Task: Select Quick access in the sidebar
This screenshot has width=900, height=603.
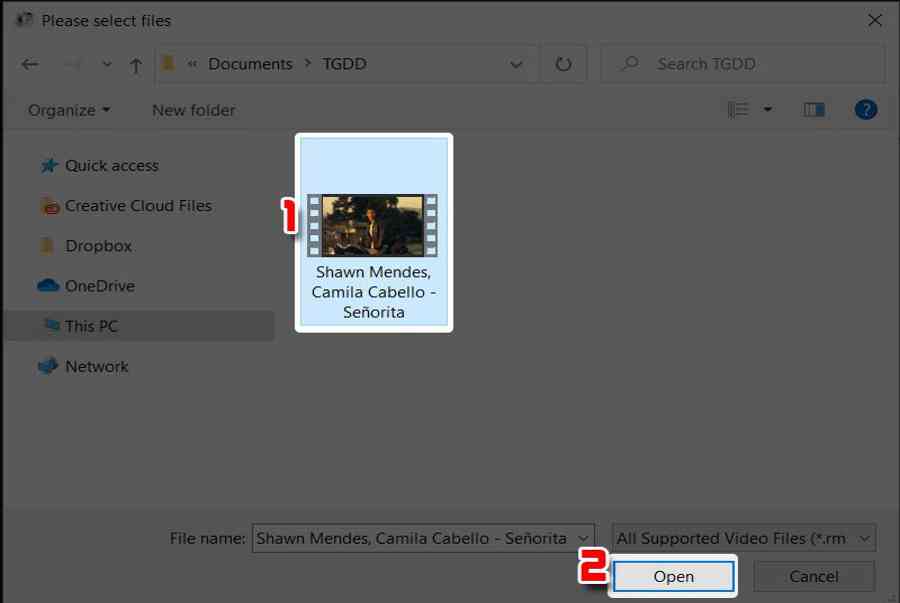Action: pyautogui.click(x=111, y=166)
